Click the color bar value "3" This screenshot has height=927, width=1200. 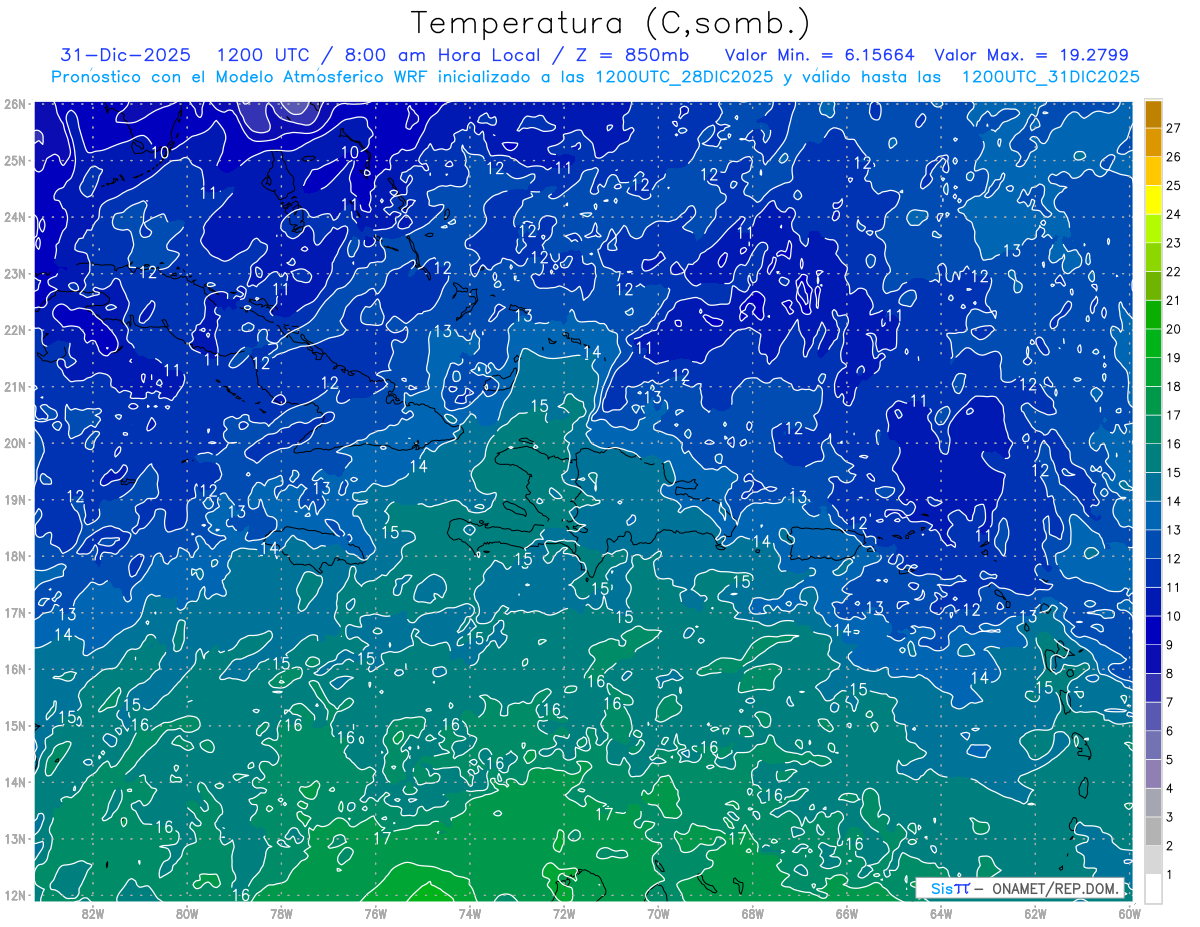[1170, 817]
